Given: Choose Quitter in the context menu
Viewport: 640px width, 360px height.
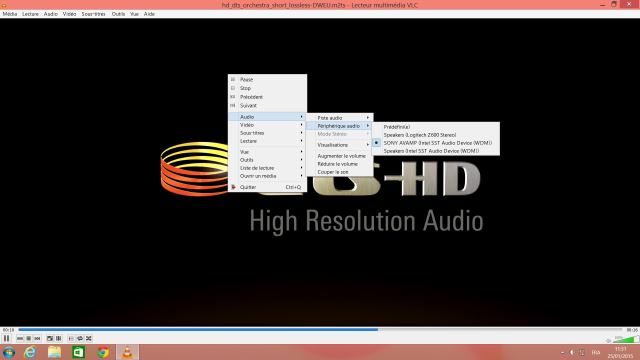Looking at the screenshot, I should (267, 187).
